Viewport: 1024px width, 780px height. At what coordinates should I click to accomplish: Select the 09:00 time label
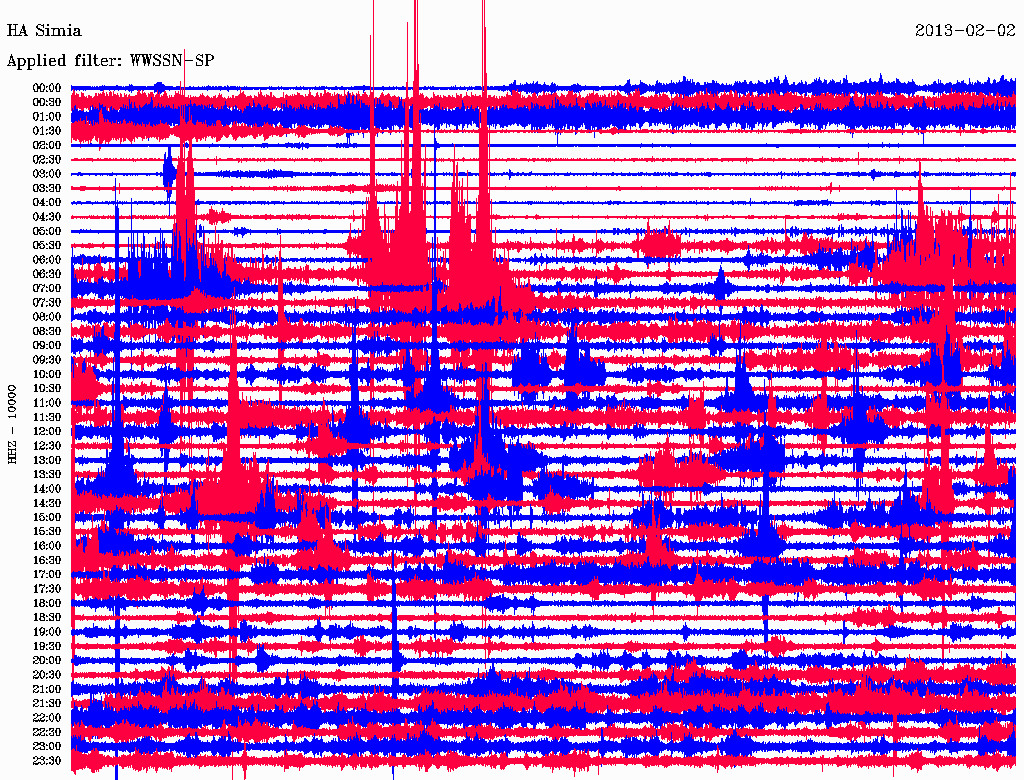(46, 346)
